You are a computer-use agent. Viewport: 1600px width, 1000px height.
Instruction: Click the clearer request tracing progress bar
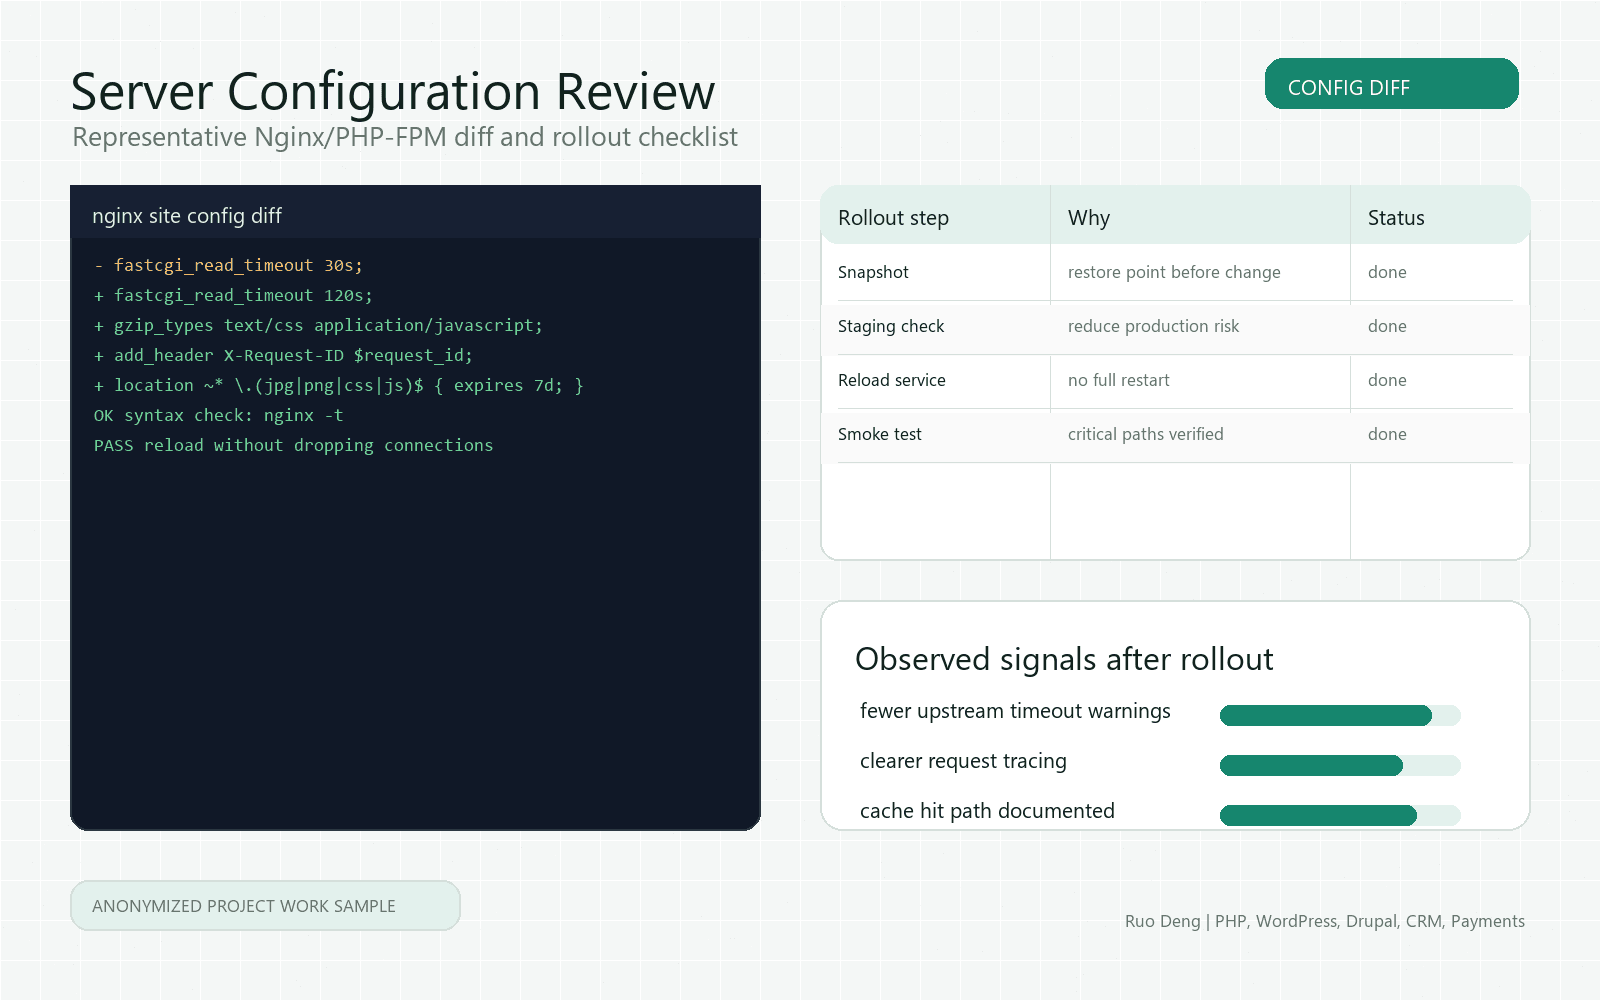coord(1340,765)
